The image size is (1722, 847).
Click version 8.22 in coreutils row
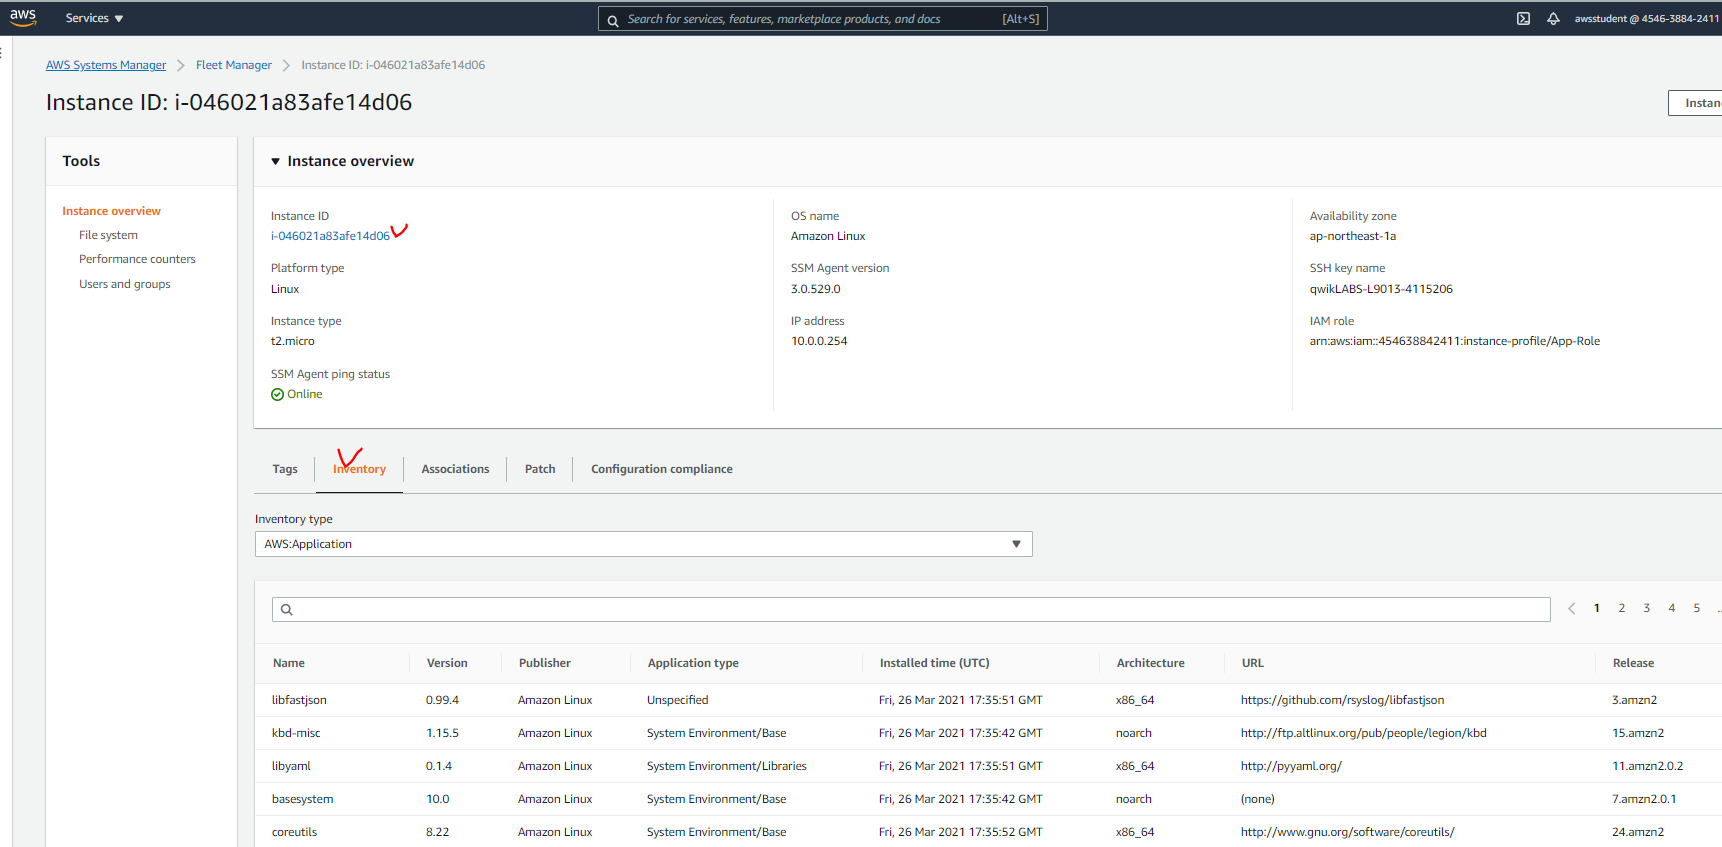437,832
